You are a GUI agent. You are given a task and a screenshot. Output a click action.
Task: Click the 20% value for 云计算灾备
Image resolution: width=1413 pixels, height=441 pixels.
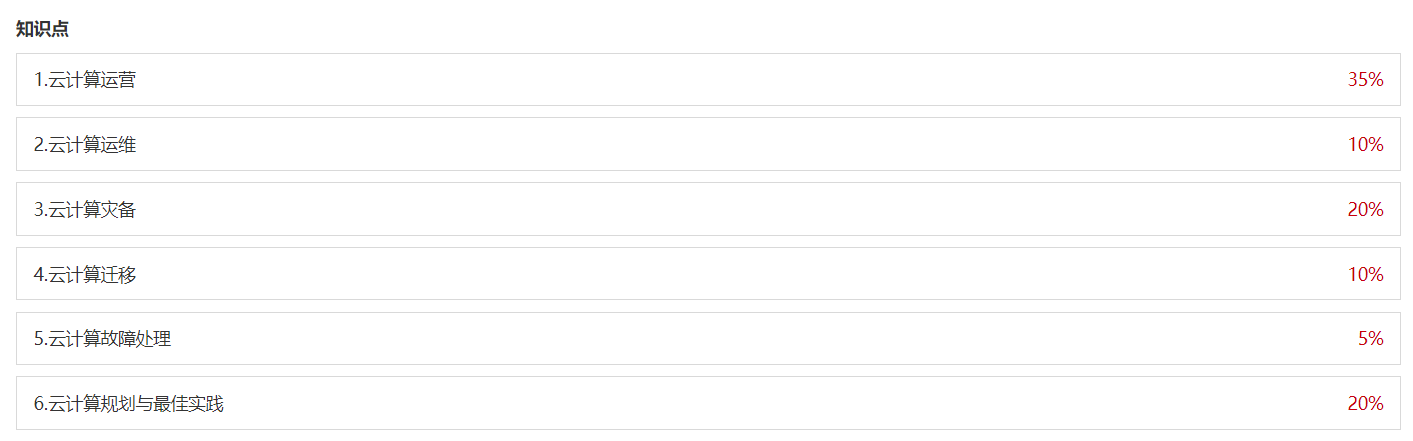[x=1365, y=210]
